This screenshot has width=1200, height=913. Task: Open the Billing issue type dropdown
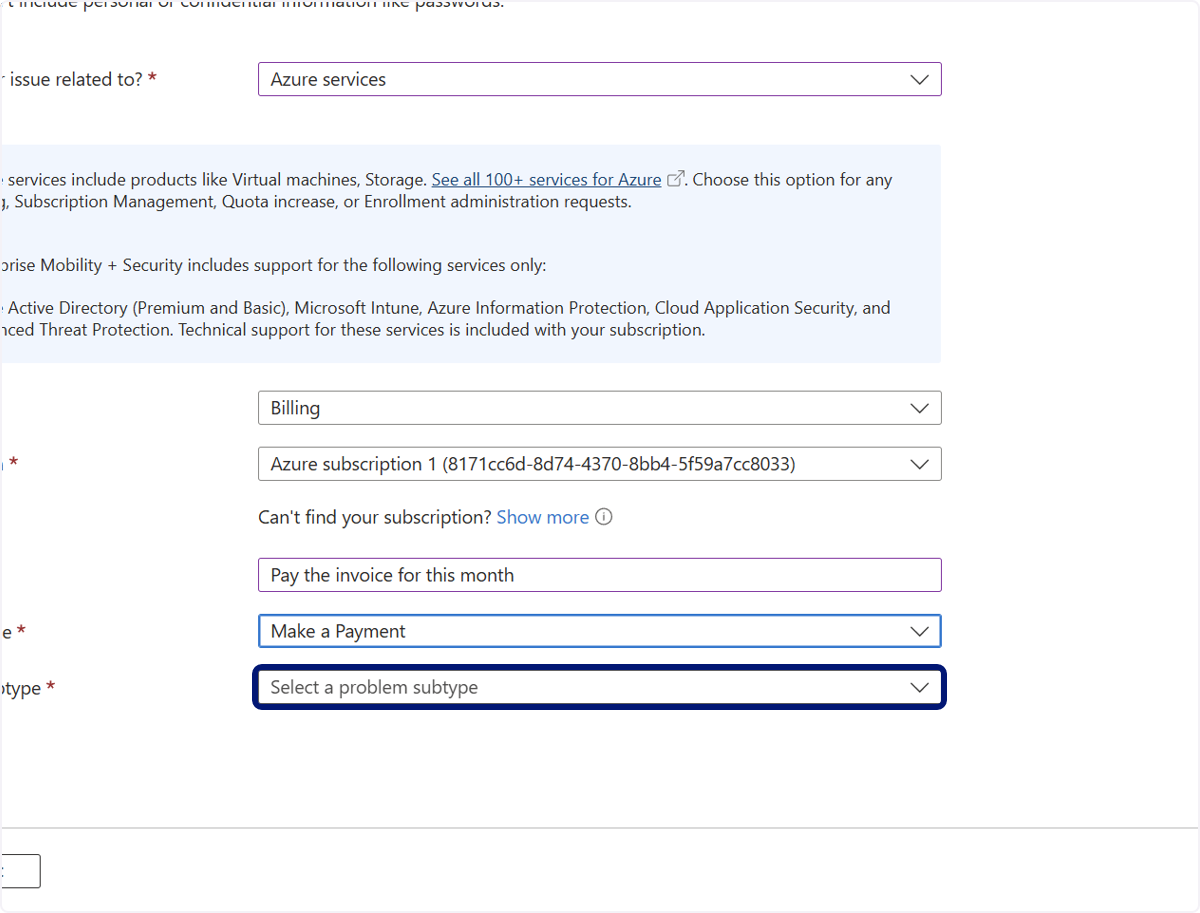pyautogui.click(x=599, y=408)
